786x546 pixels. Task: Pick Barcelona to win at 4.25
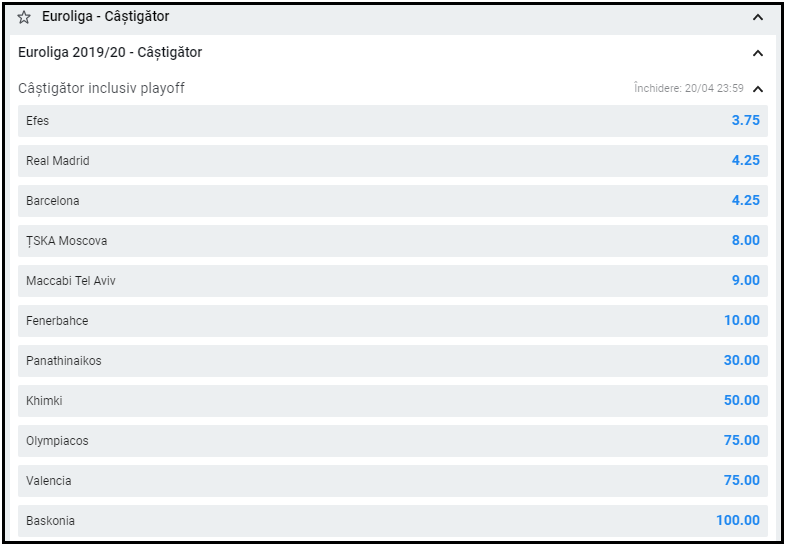[x=745, y=201]
